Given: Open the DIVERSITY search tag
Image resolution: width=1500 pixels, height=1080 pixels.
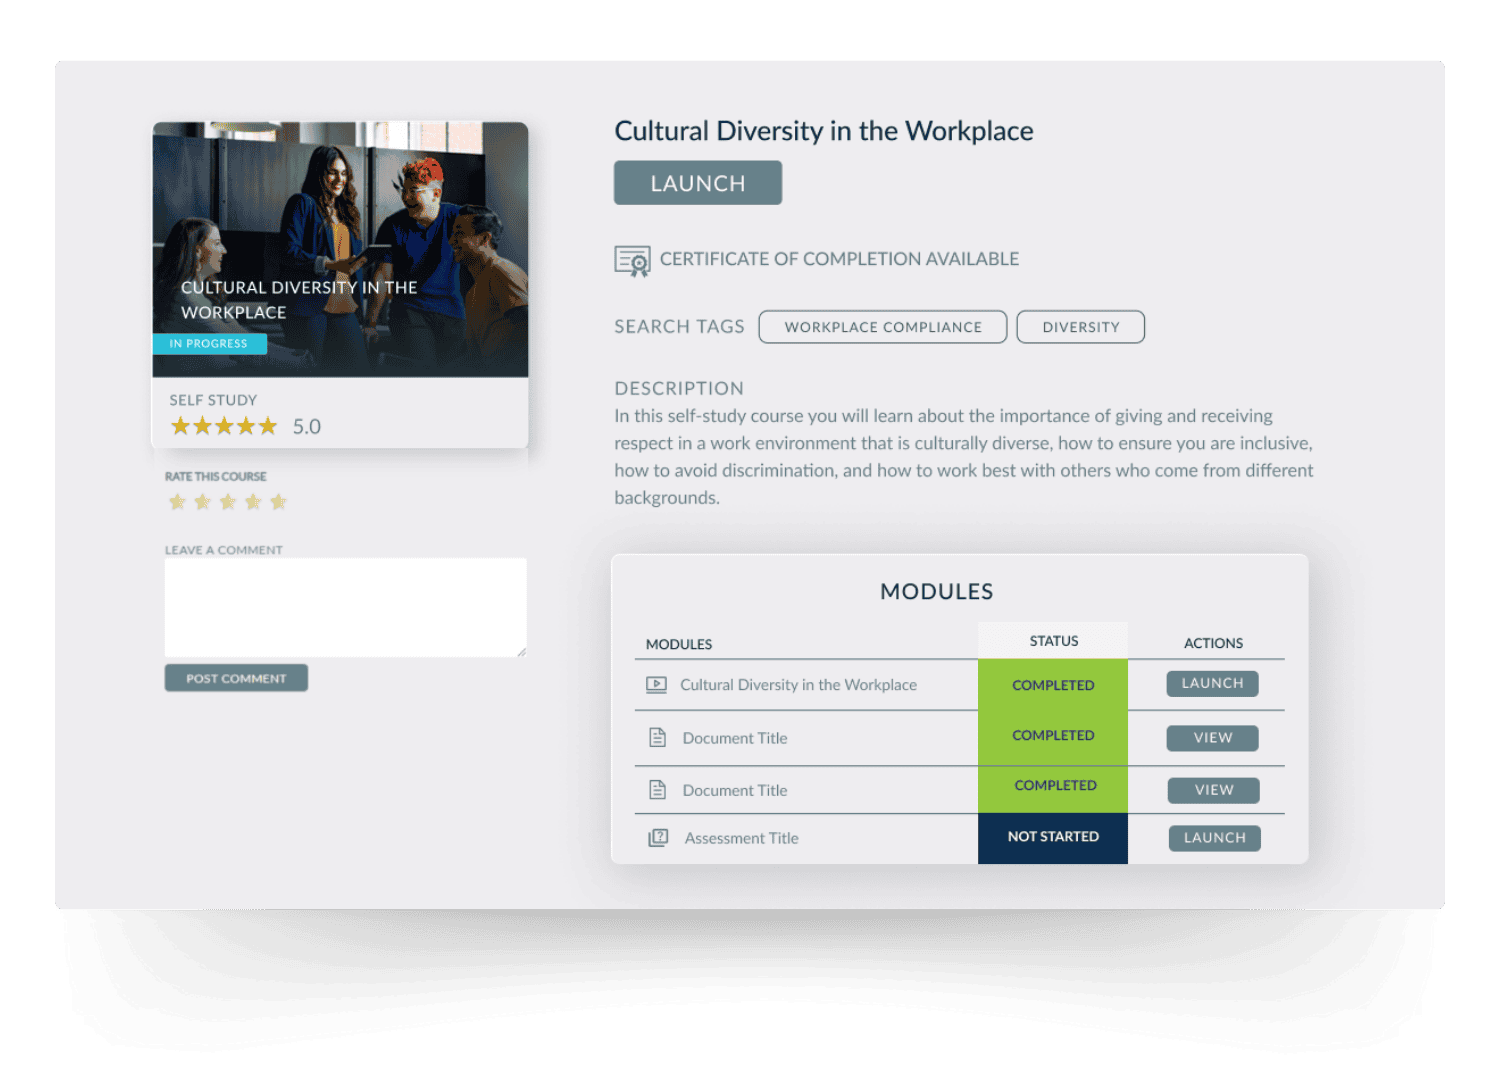Looking at the screenshot, I should tap(1080, 327).
